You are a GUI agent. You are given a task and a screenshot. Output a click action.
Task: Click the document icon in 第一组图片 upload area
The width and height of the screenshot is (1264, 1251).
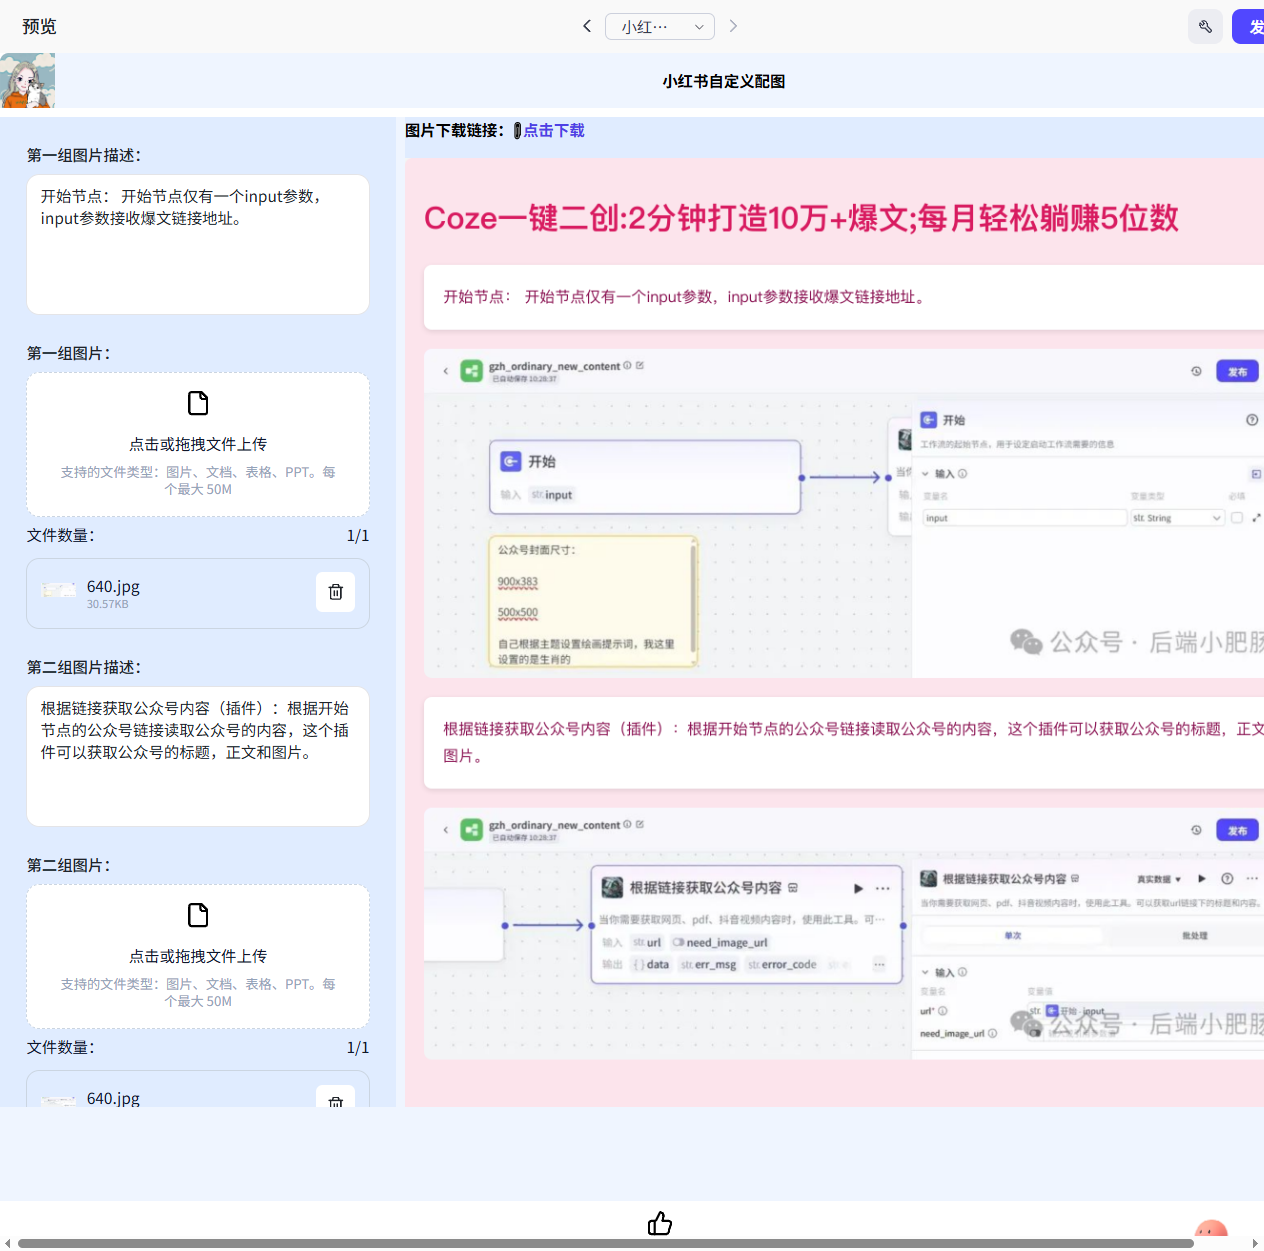click(x=198, y=403)
